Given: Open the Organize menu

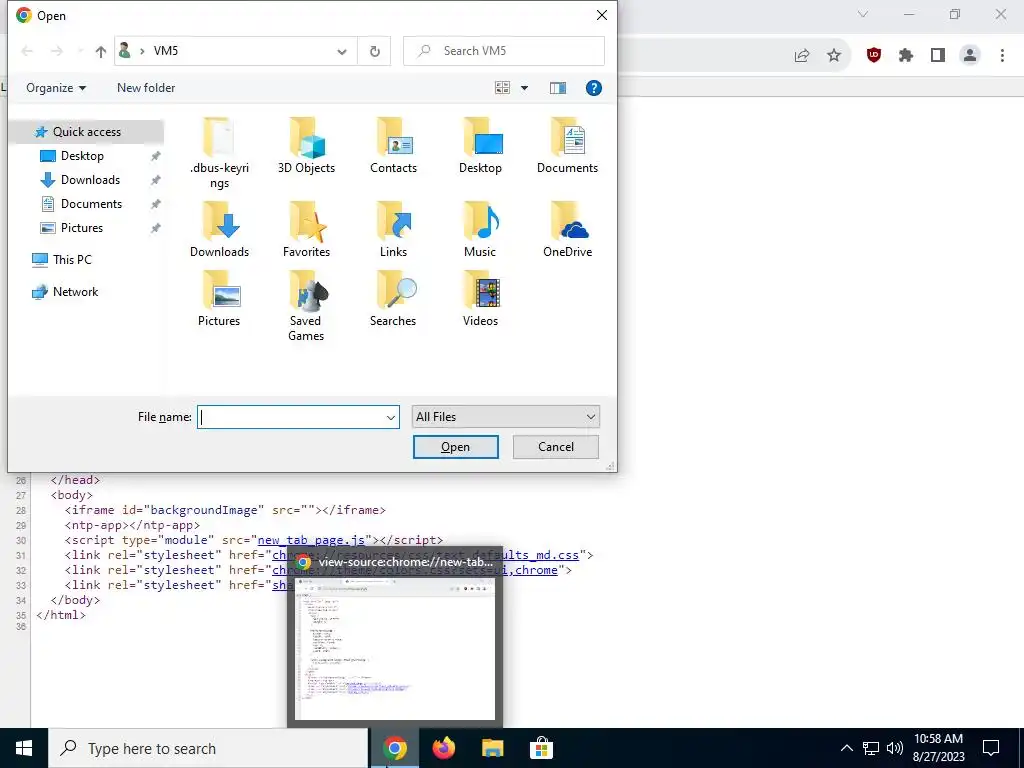Looking at the screenshot, I should pyautogui.click(x=56, y=88).
